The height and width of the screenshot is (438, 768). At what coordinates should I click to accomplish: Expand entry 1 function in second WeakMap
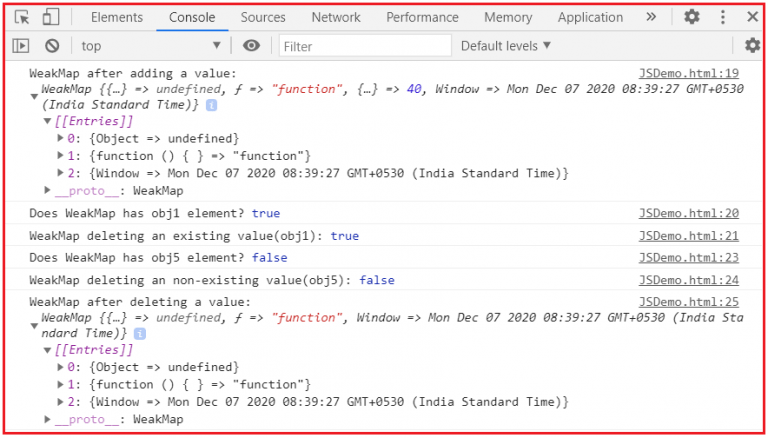click(x=62, y=385)
